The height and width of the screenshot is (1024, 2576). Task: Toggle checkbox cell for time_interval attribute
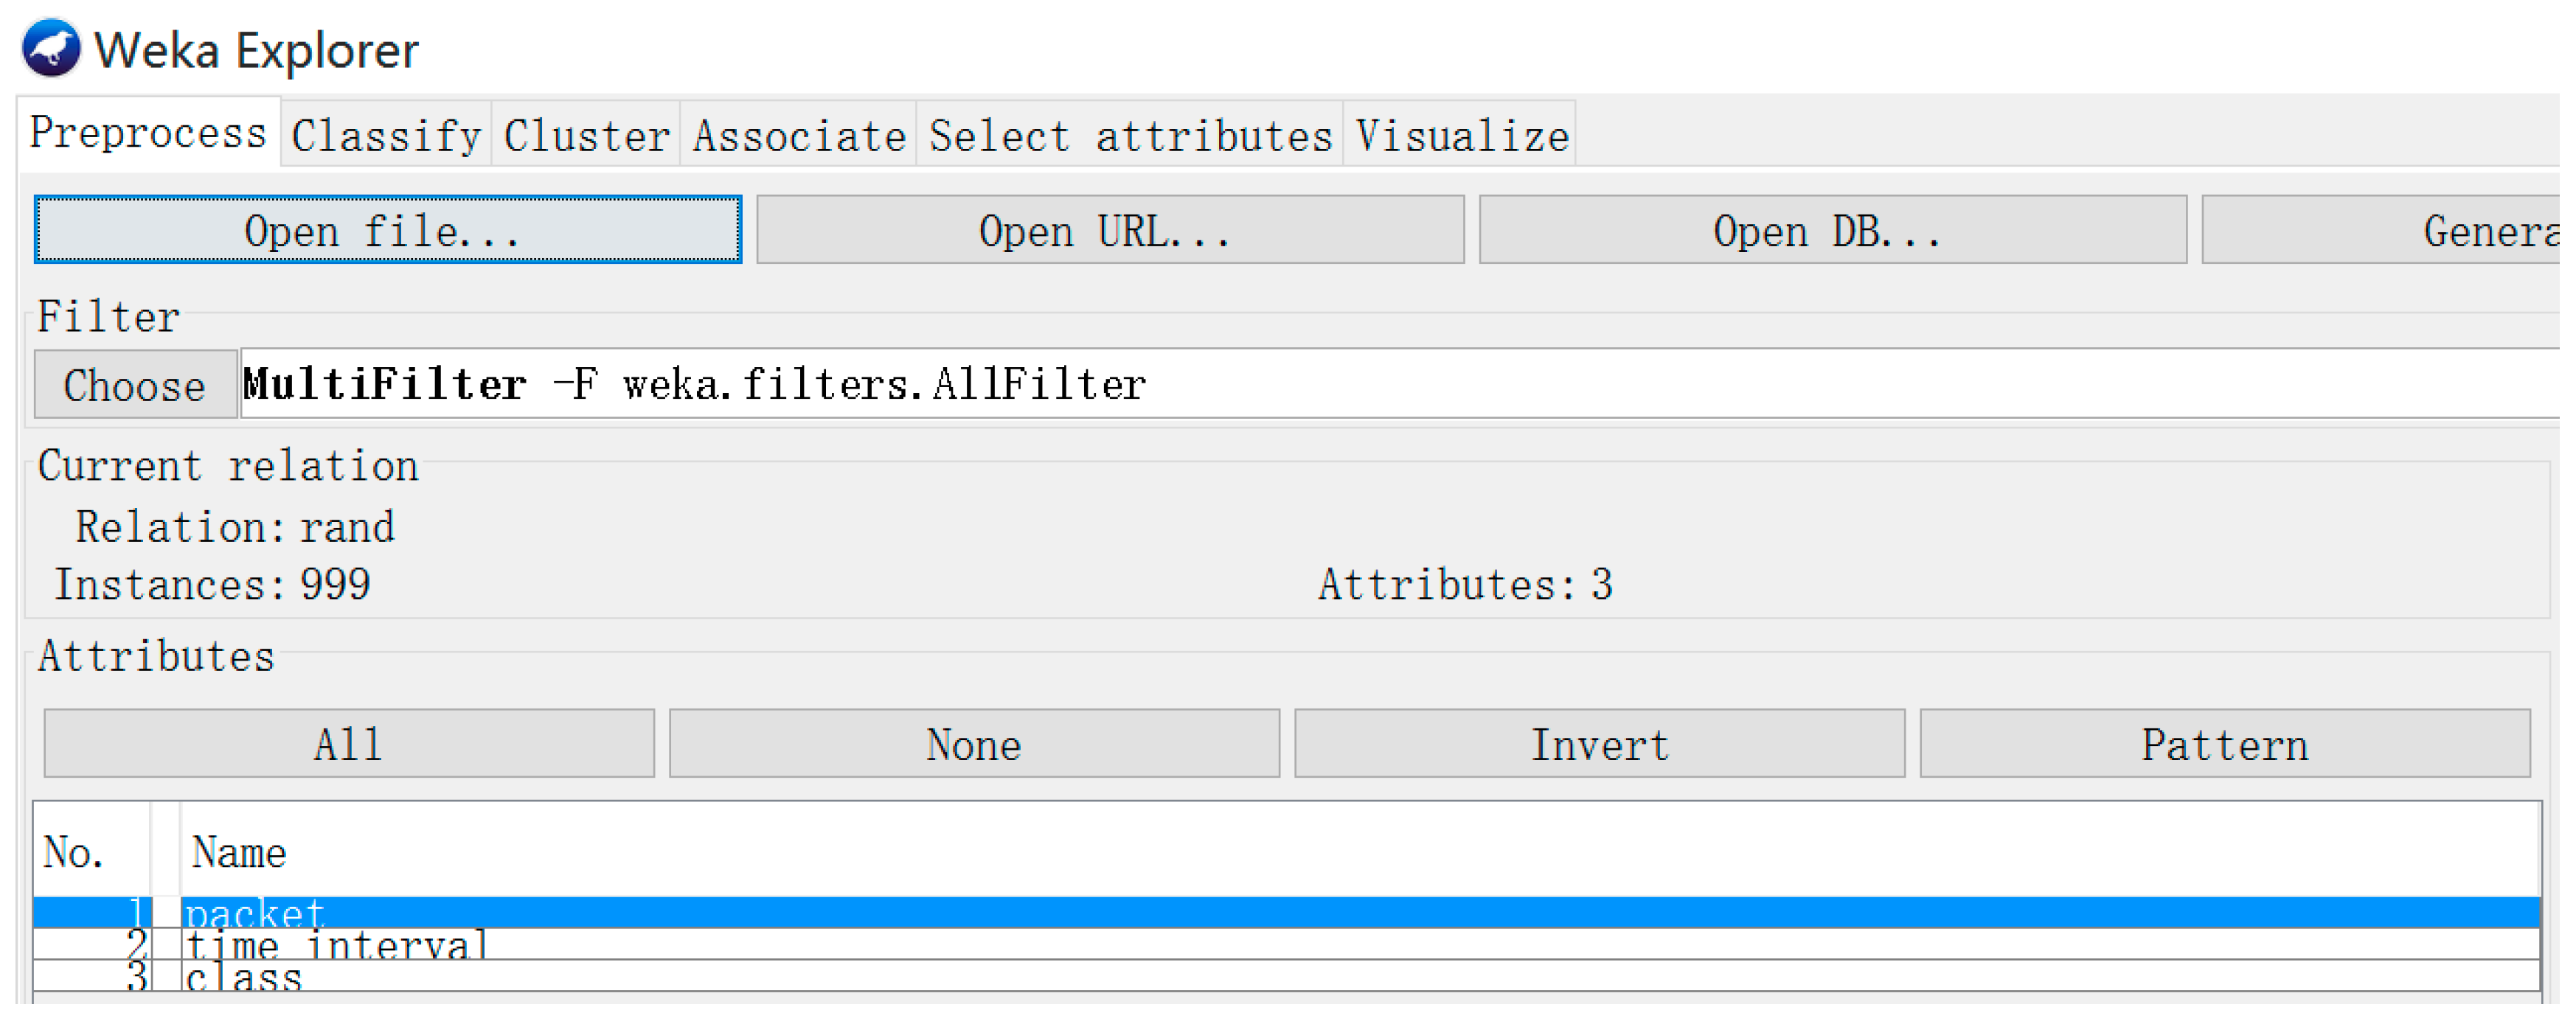tap(165, 944)
